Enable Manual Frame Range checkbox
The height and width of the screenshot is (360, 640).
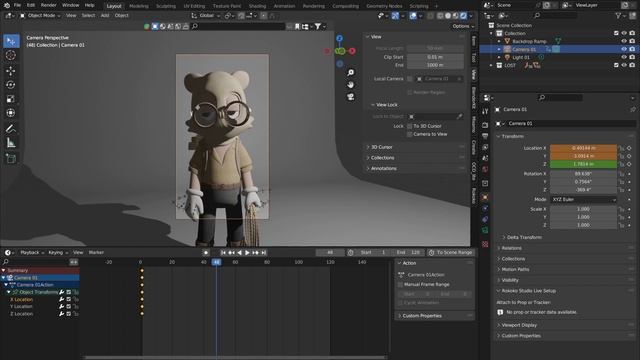pyautogui.click(x=400, y=284)
